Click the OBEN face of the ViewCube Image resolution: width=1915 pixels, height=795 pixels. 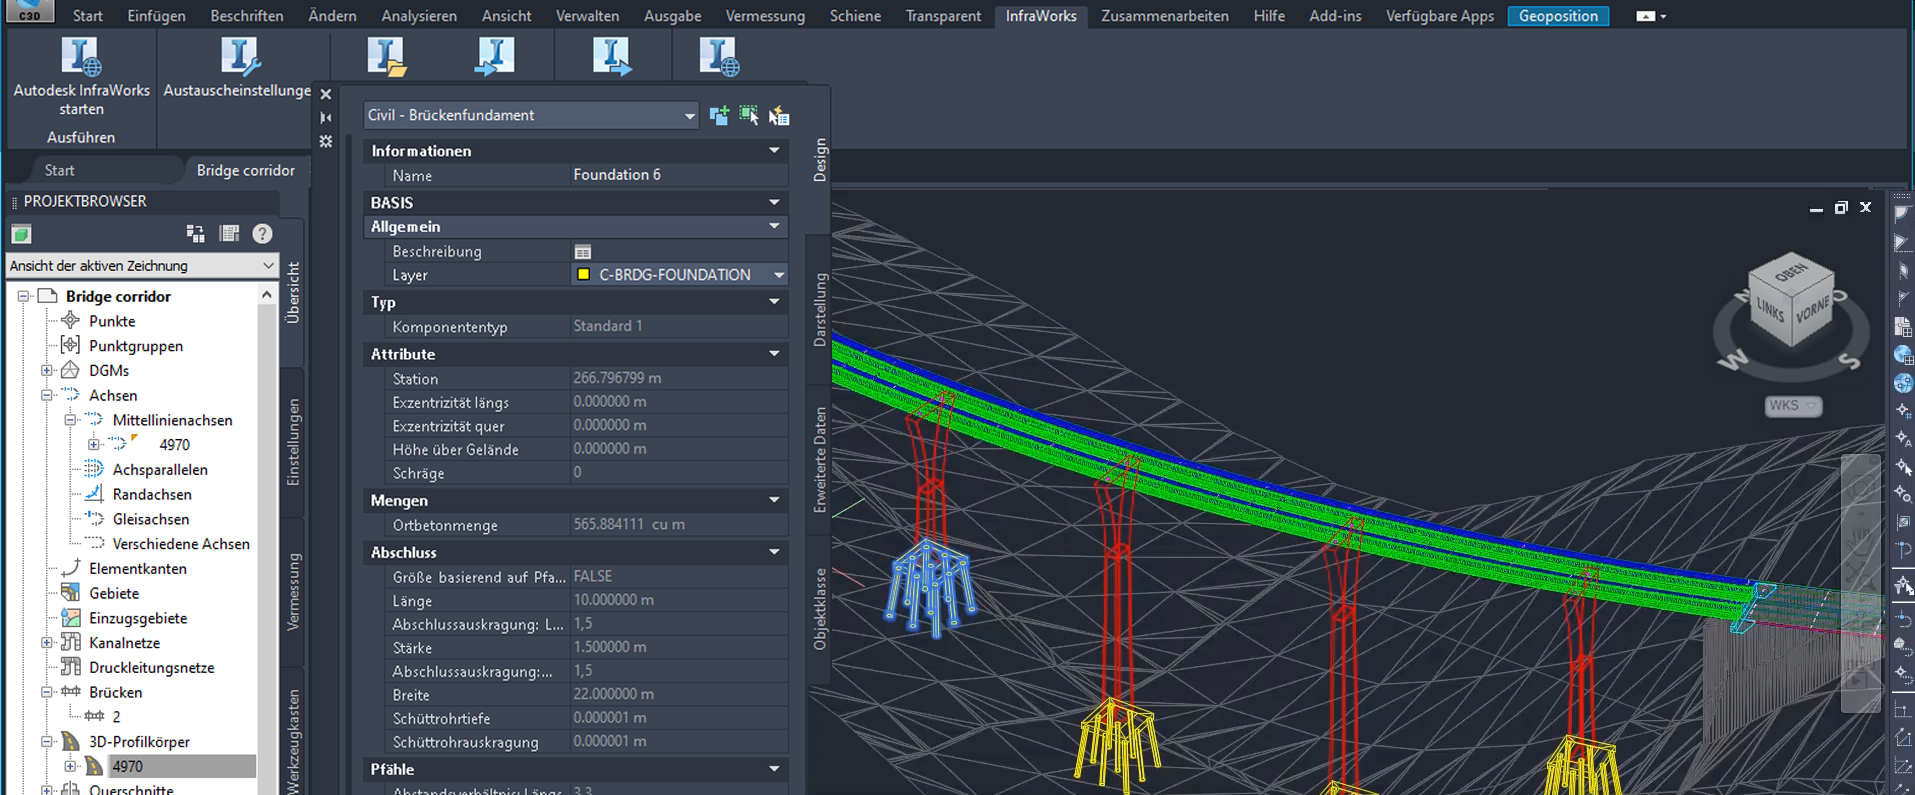(x=1790, y=272)
